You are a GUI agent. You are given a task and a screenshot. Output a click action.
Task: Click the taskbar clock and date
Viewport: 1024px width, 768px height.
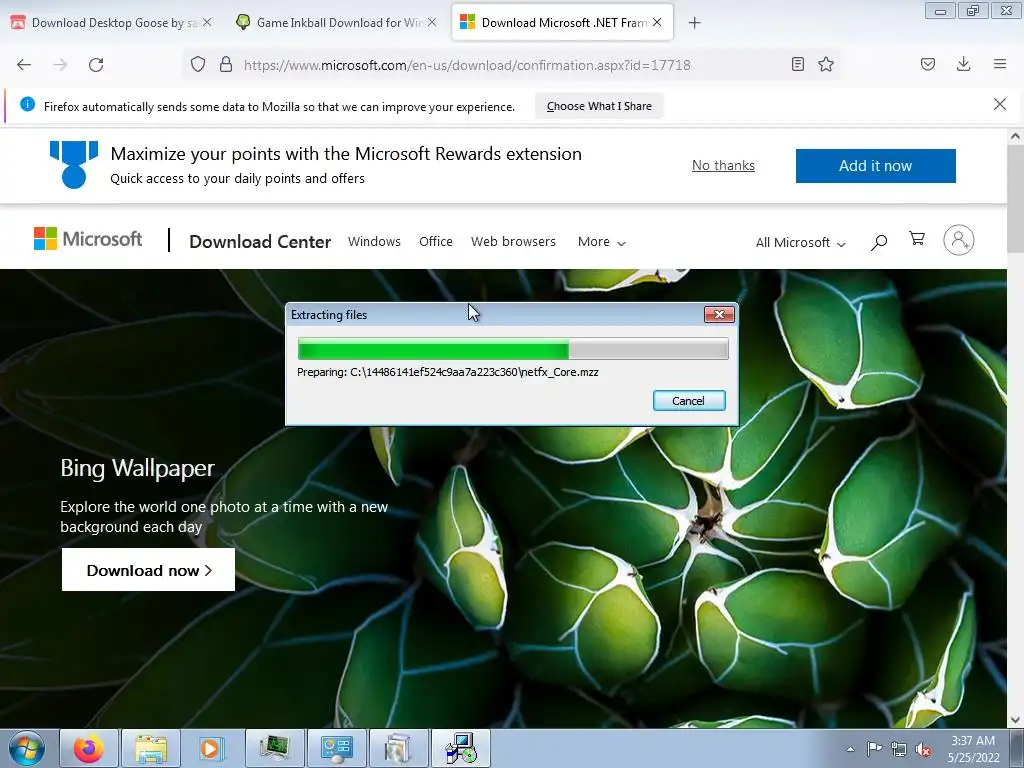pyautogui.click(x=973, y=749)
